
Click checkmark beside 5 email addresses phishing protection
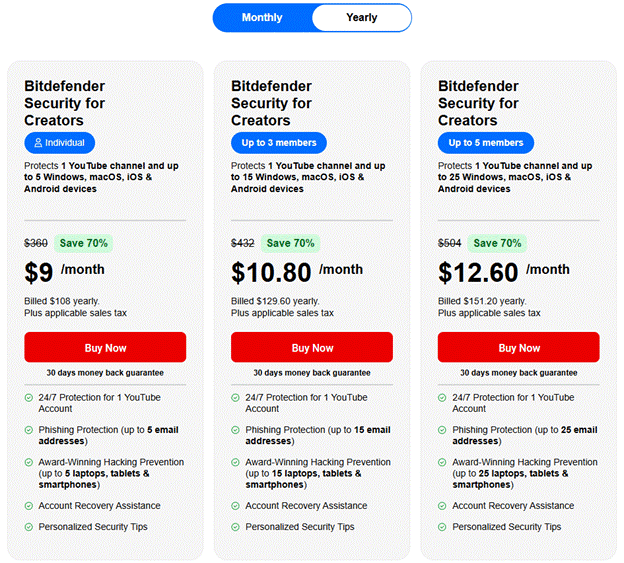pos(29,430)
